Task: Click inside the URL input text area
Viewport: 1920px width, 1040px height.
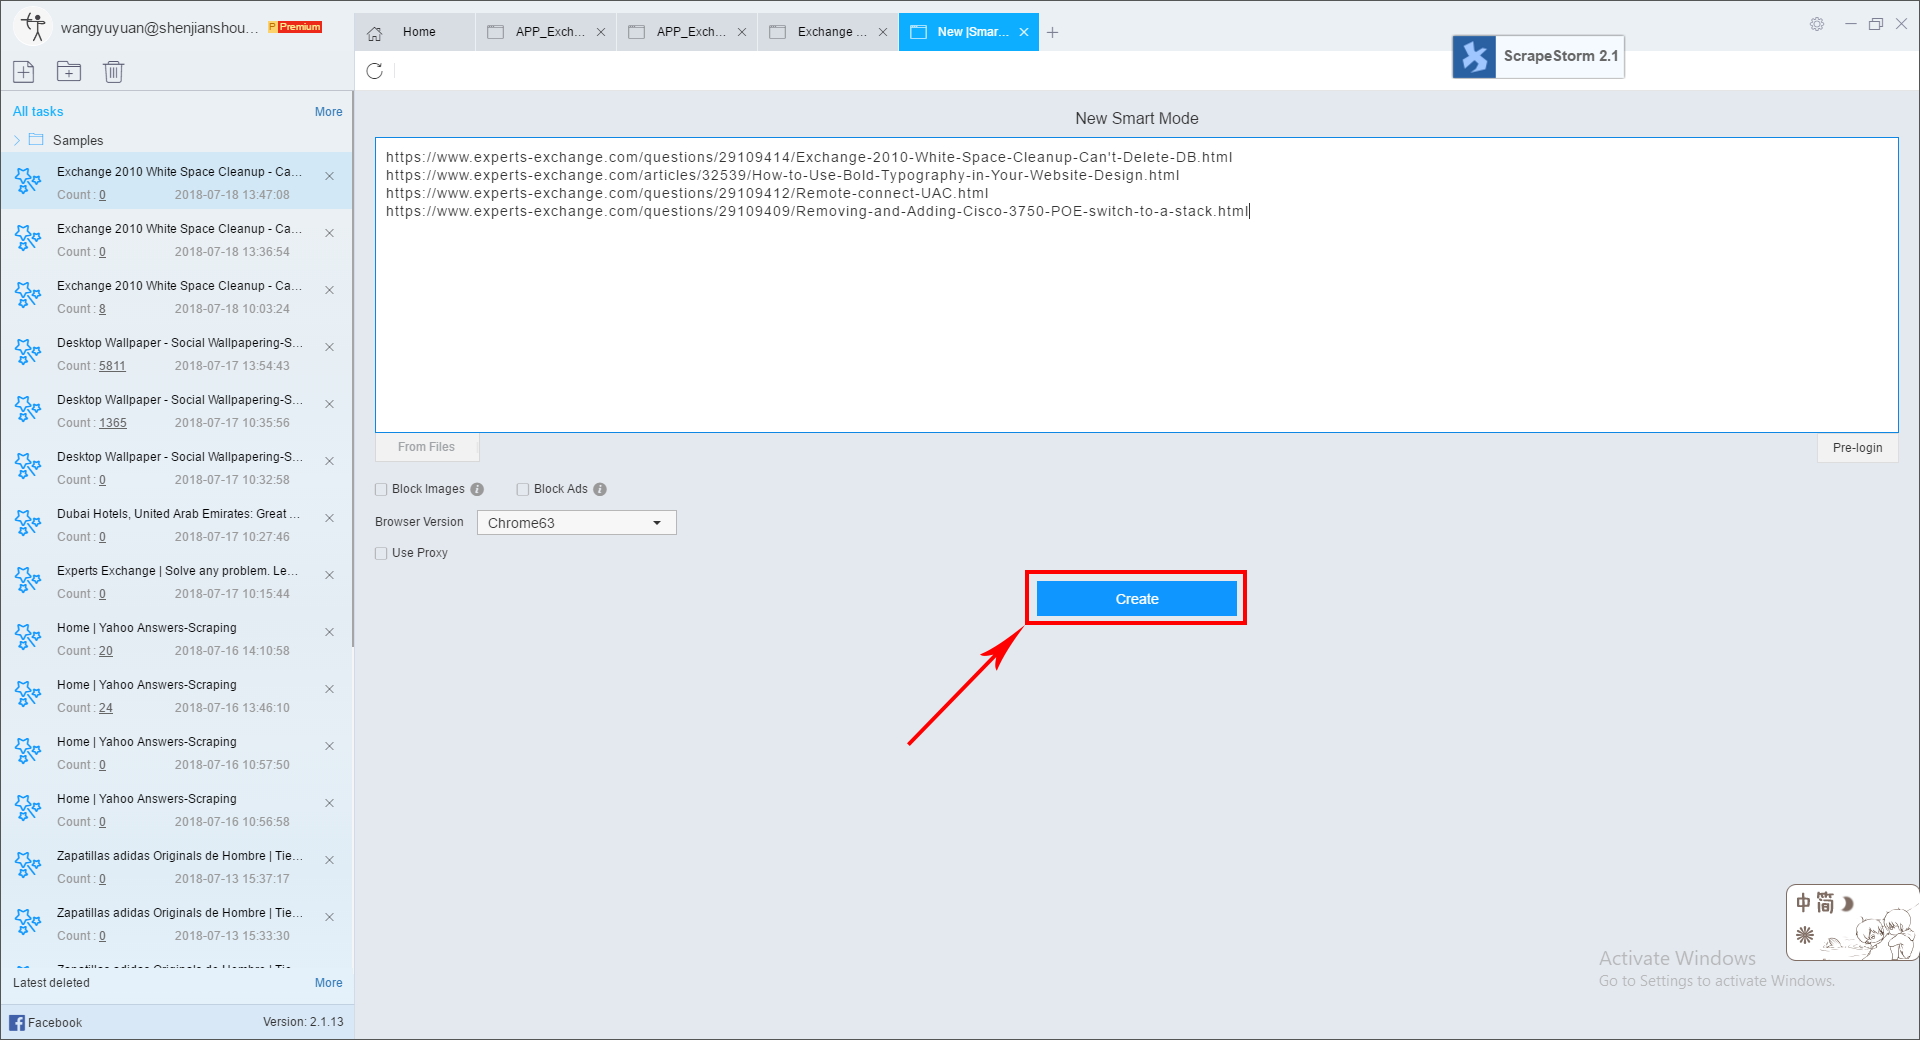Action: click(1137, 285)
